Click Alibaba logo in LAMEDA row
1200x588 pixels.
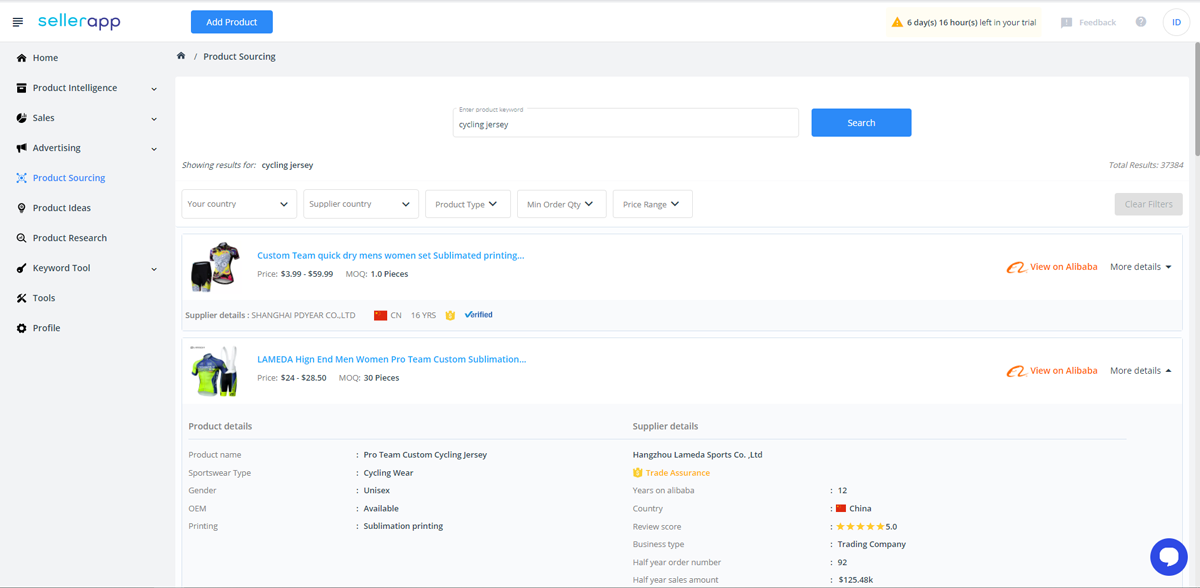coord(1016,371)
